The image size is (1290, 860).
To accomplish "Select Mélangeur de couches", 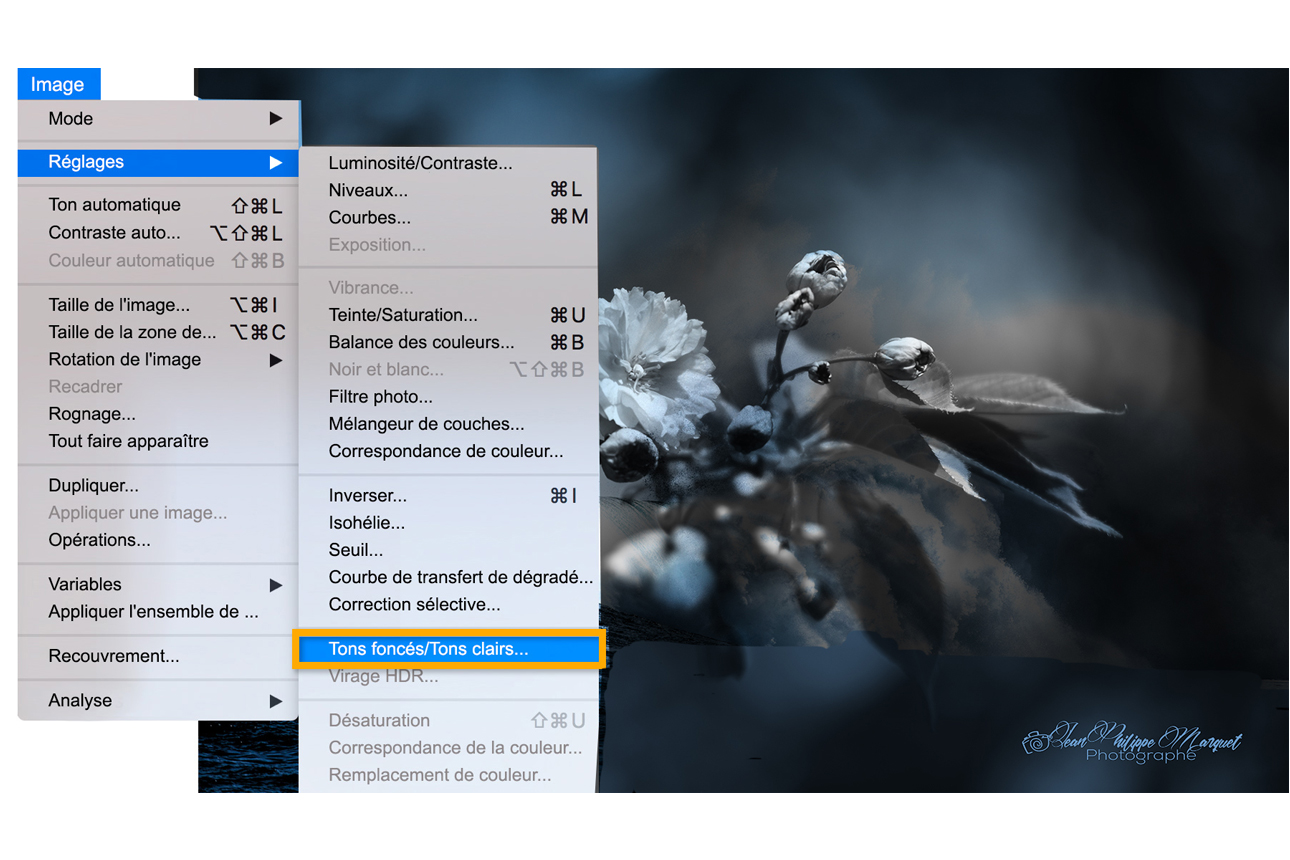I will coord(426,424).
